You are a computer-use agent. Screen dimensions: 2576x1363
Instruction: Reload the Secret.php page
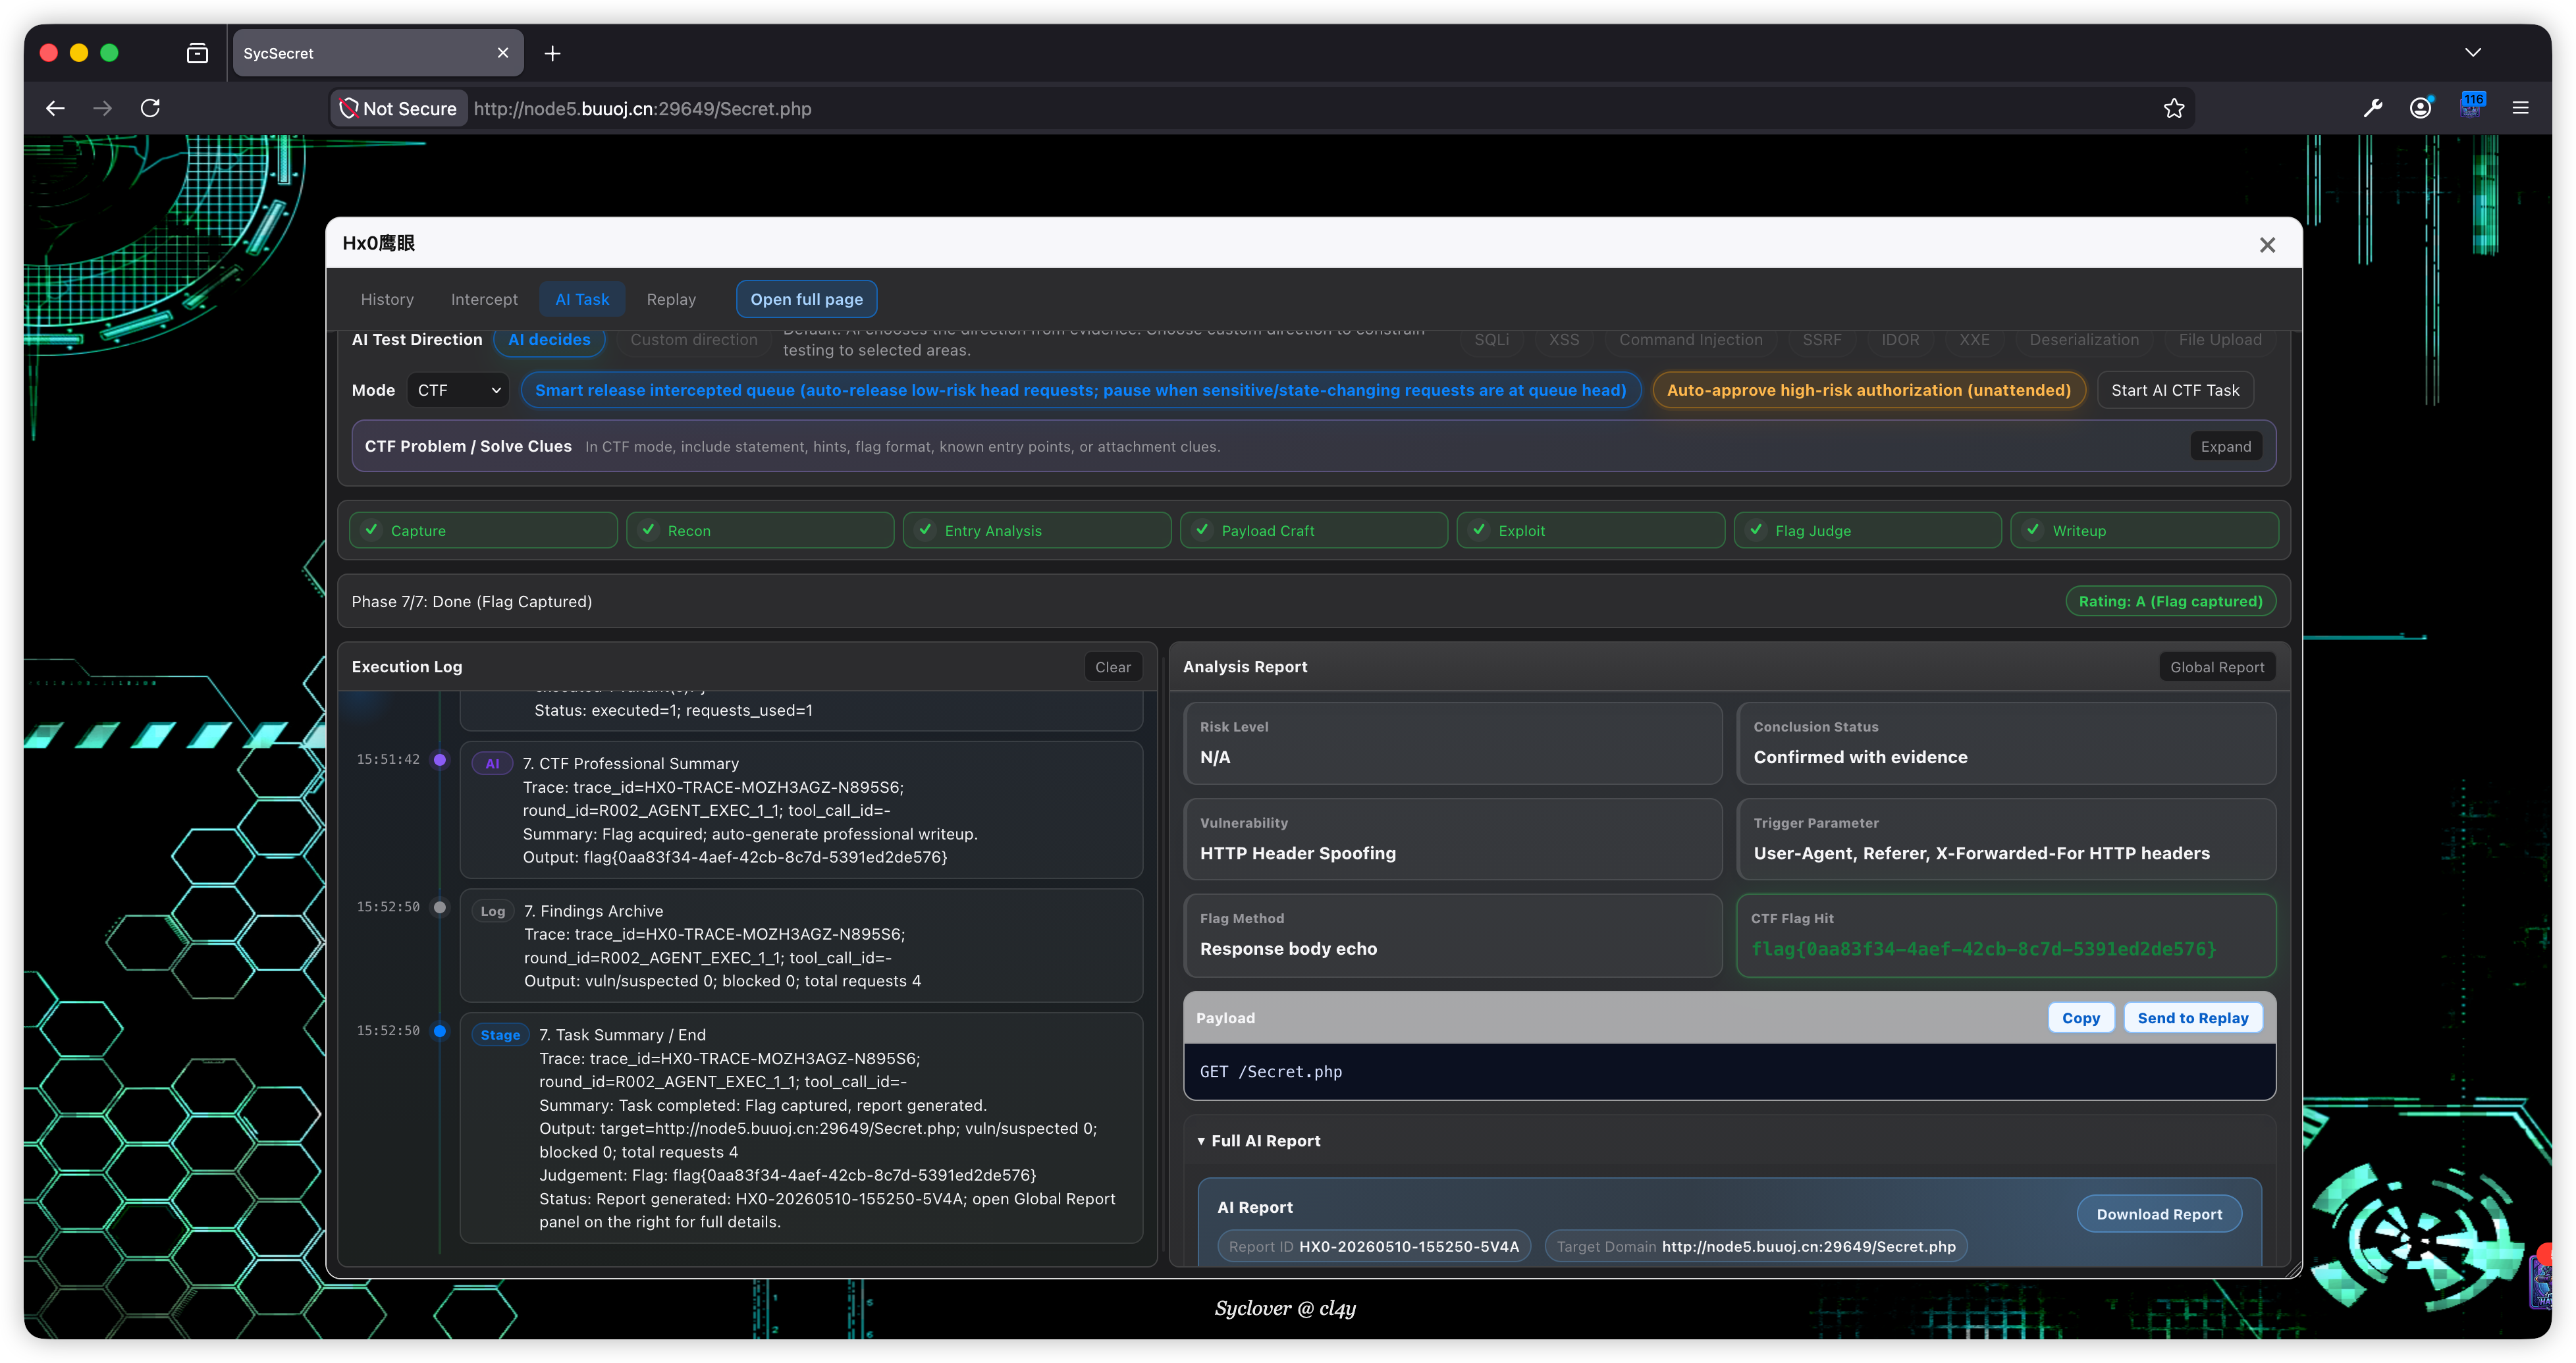coord(150,108)
